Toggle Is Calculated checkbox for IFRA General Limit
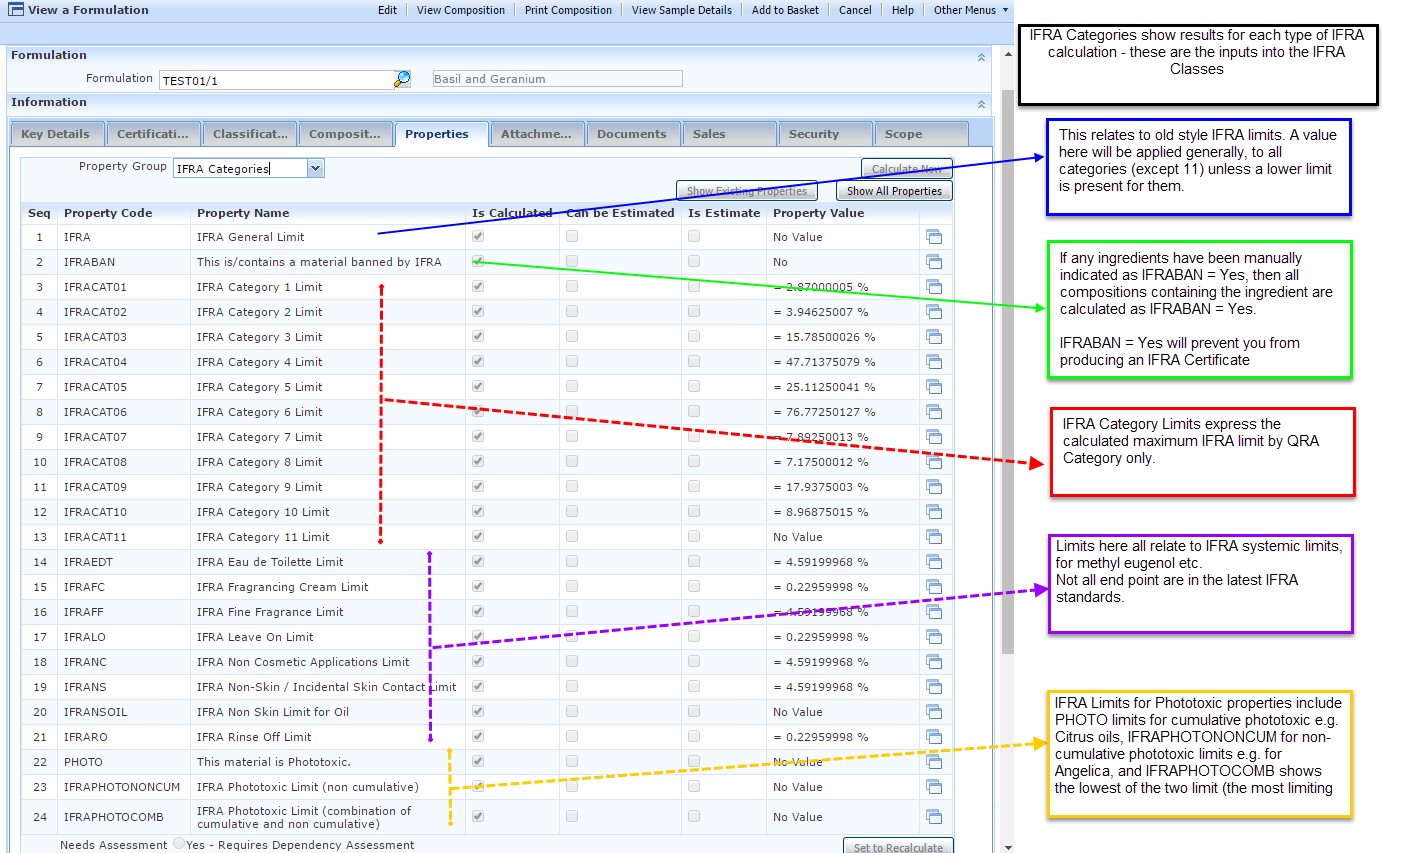 point(478,237)
